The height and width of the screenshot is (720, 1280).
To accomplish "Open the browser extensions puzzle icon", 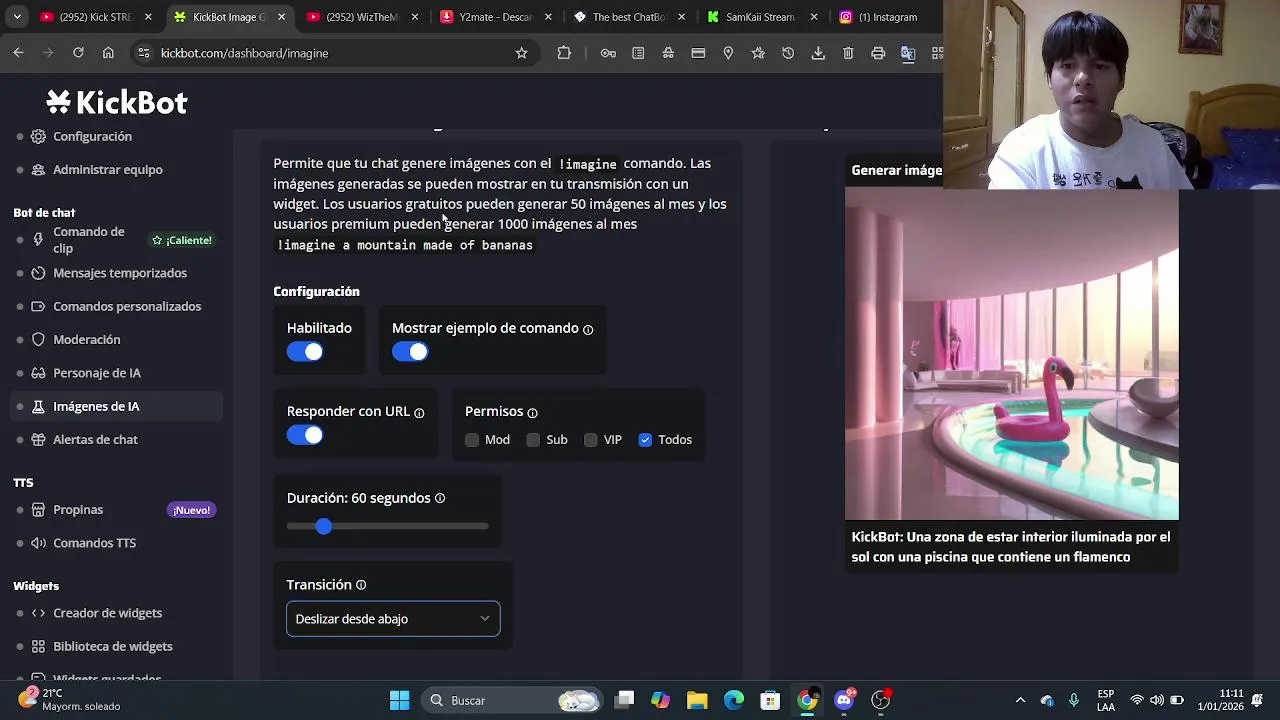I will pyautogui.click(x=564, y=53).
